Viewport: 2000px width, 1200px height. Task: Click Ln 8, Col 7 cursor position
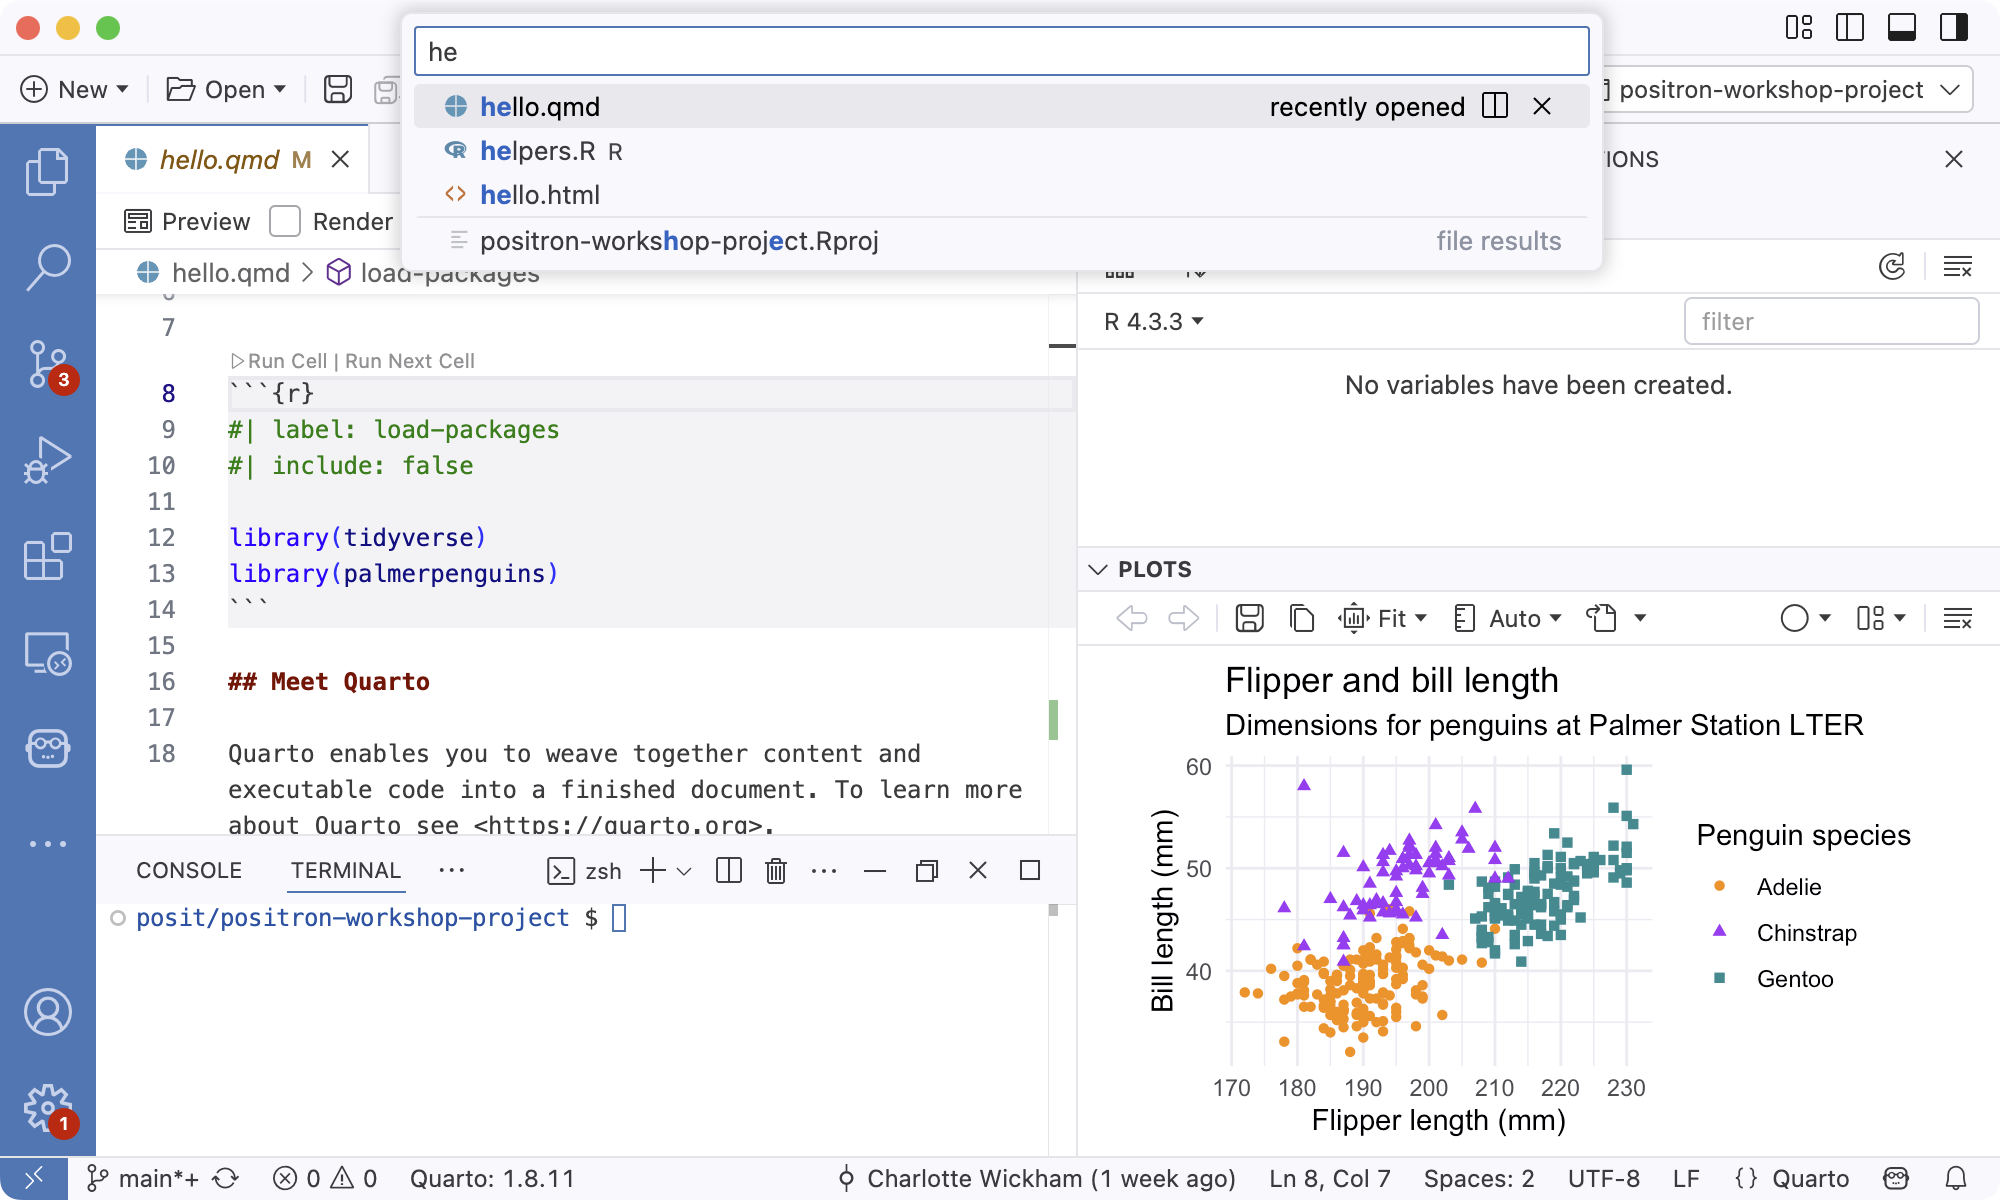click(1330, 1179)
